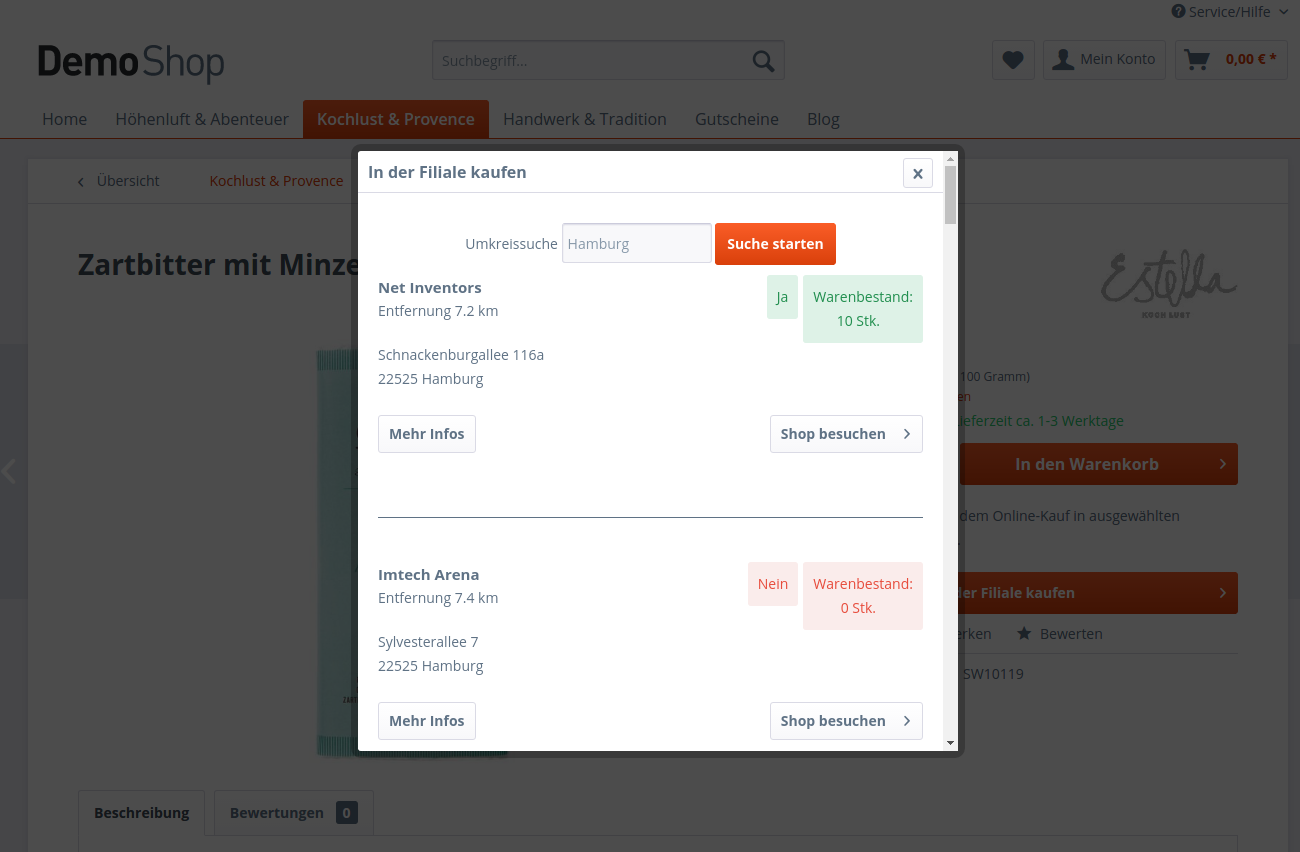
Task: Click the dialog title In der Filiale kaufen
Action: pos(447,172)
